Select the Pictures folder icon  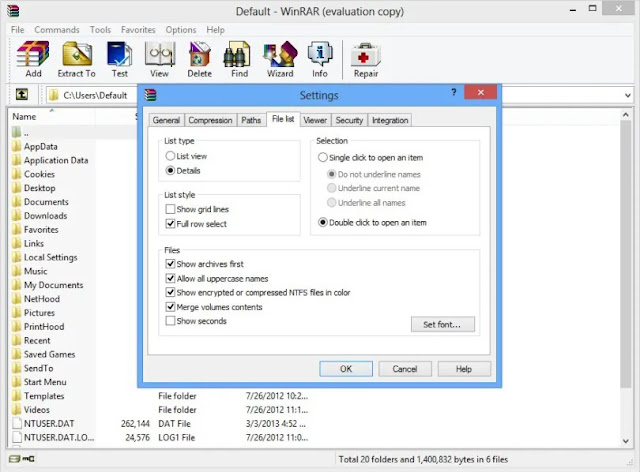click(16, 312)
